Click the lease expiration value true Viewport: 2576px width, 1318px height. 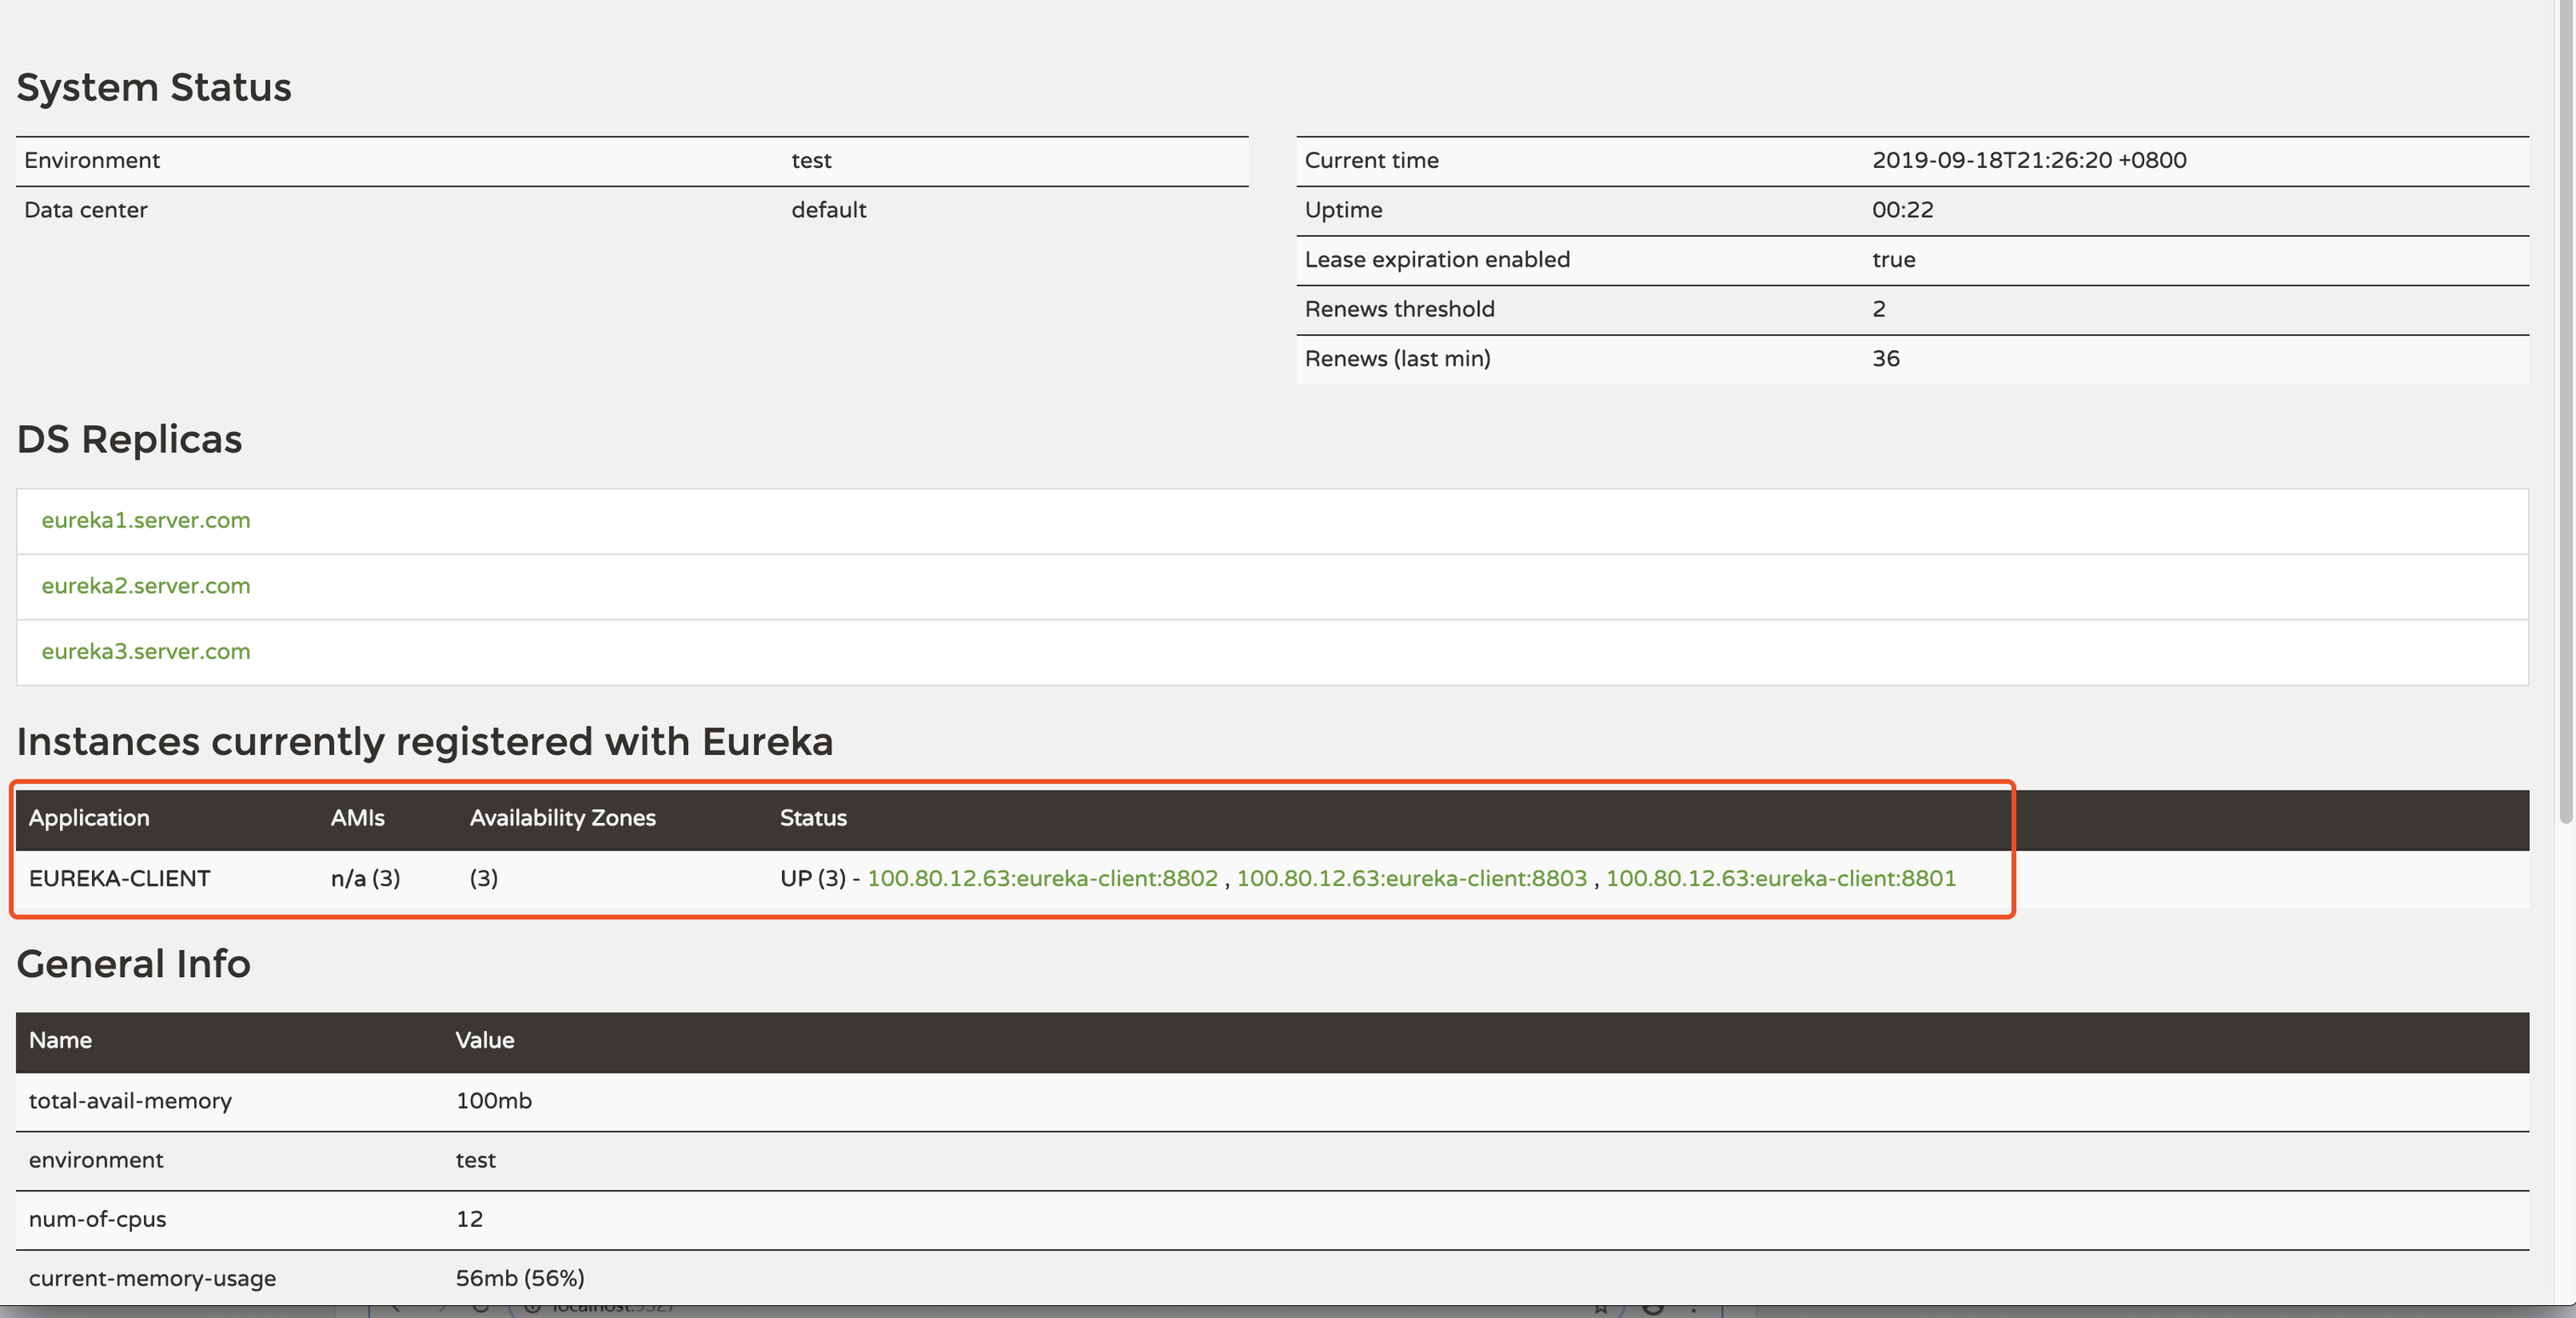point(1894,259)
